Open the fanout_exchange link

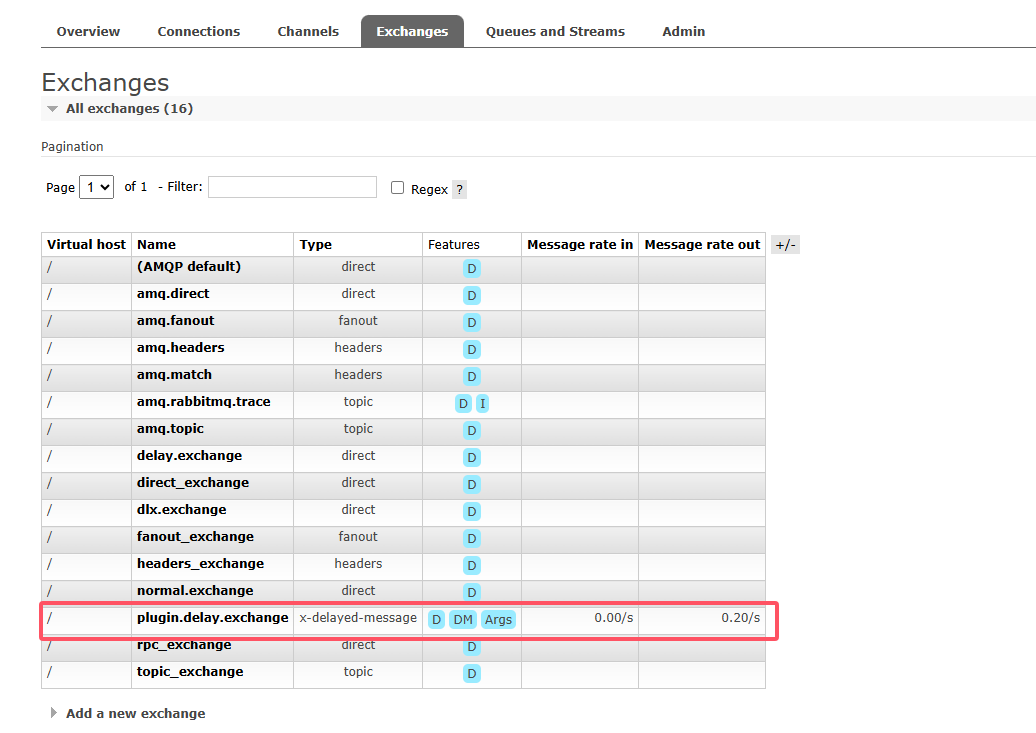pyautogui.click(x=195, y=537)
